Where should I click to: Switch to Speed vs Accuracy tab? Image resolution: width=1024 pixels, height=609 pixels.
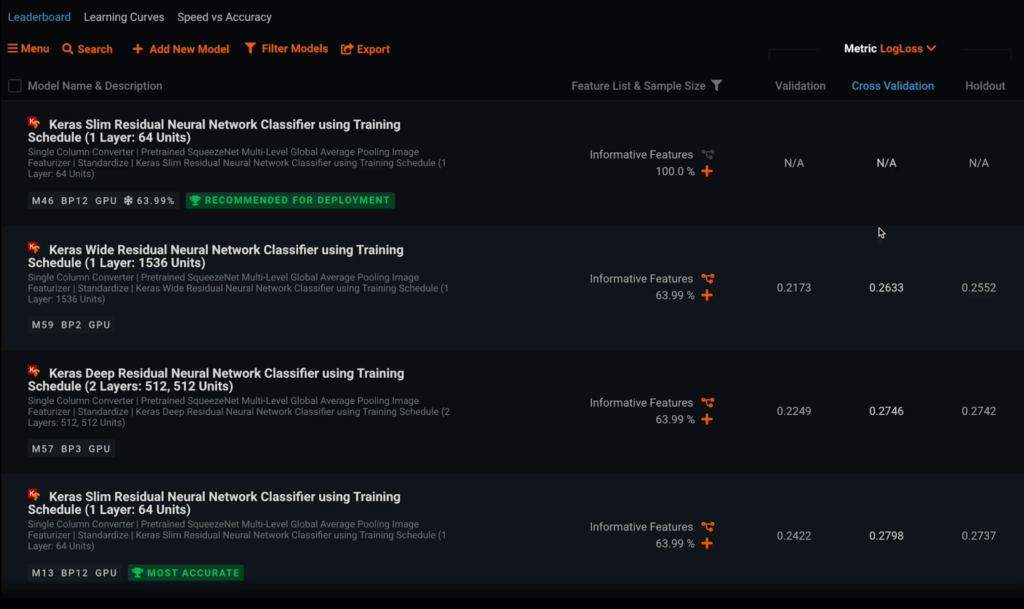click(224, 17)
